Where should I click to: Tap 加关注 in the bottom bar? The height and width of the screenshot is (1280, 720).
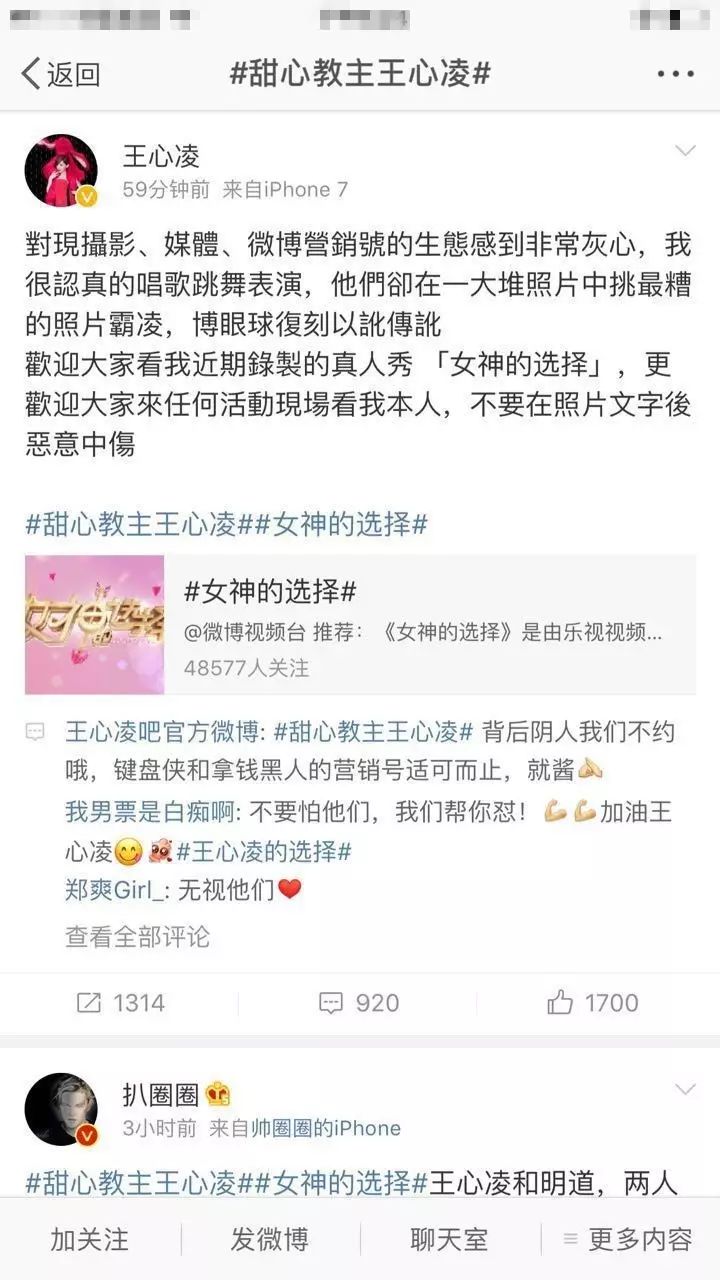(90, 1240)
